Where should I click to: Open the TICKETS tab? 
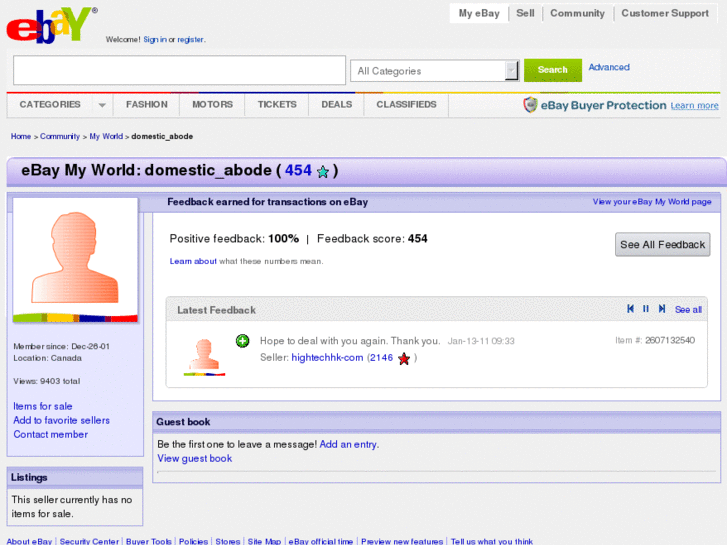(x=277, y=104)
